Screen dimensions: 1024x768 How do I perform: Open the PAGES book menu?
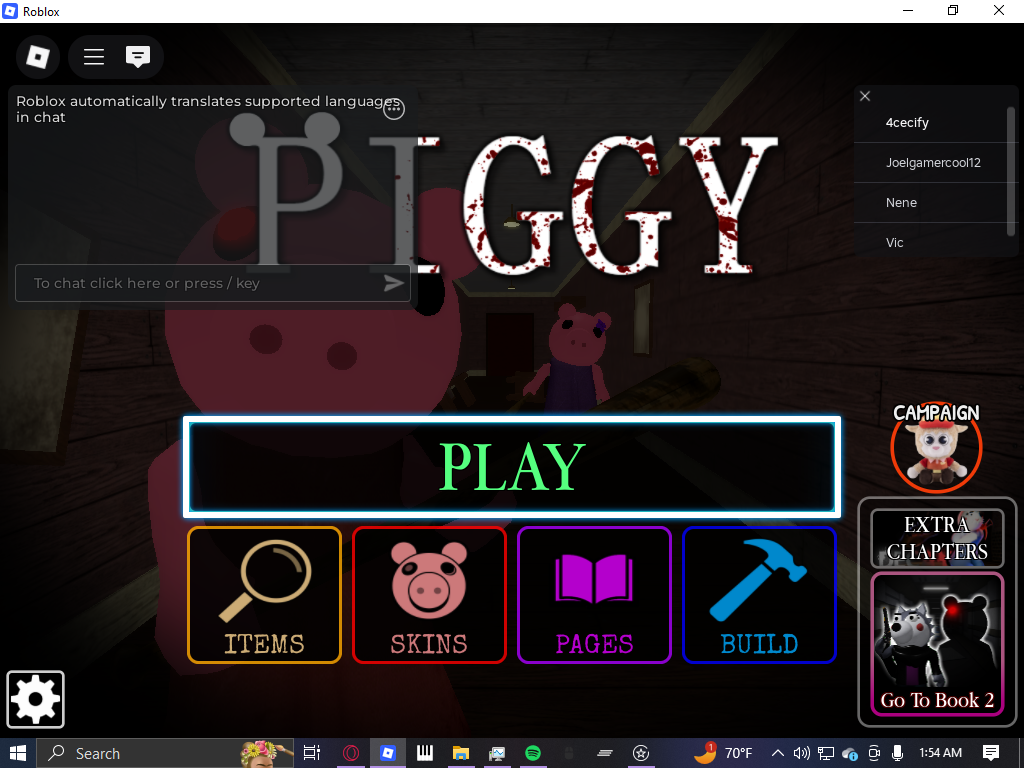pyautogui.click(x=594, y=595)
